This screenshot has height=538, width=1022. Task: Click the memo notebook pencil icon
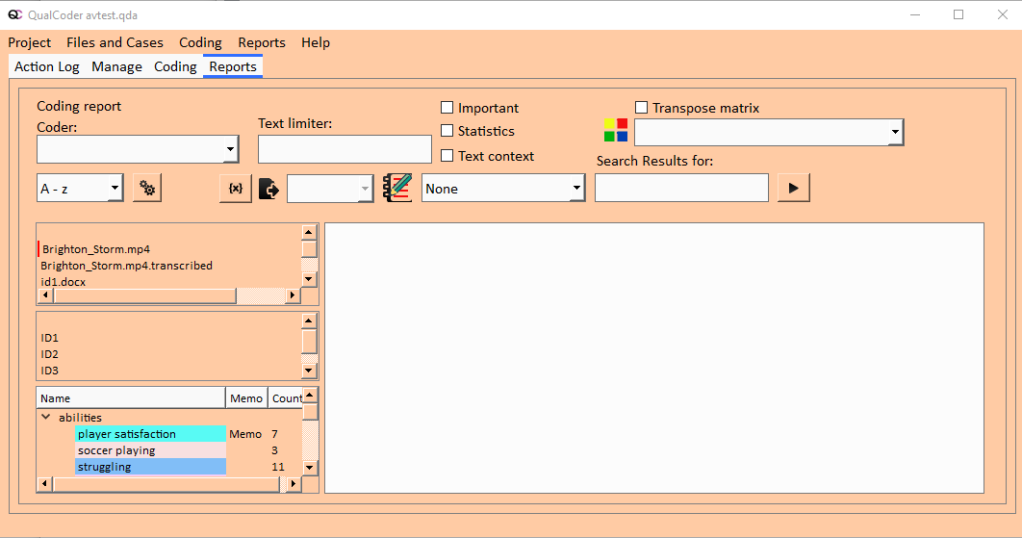click(397, 188)
